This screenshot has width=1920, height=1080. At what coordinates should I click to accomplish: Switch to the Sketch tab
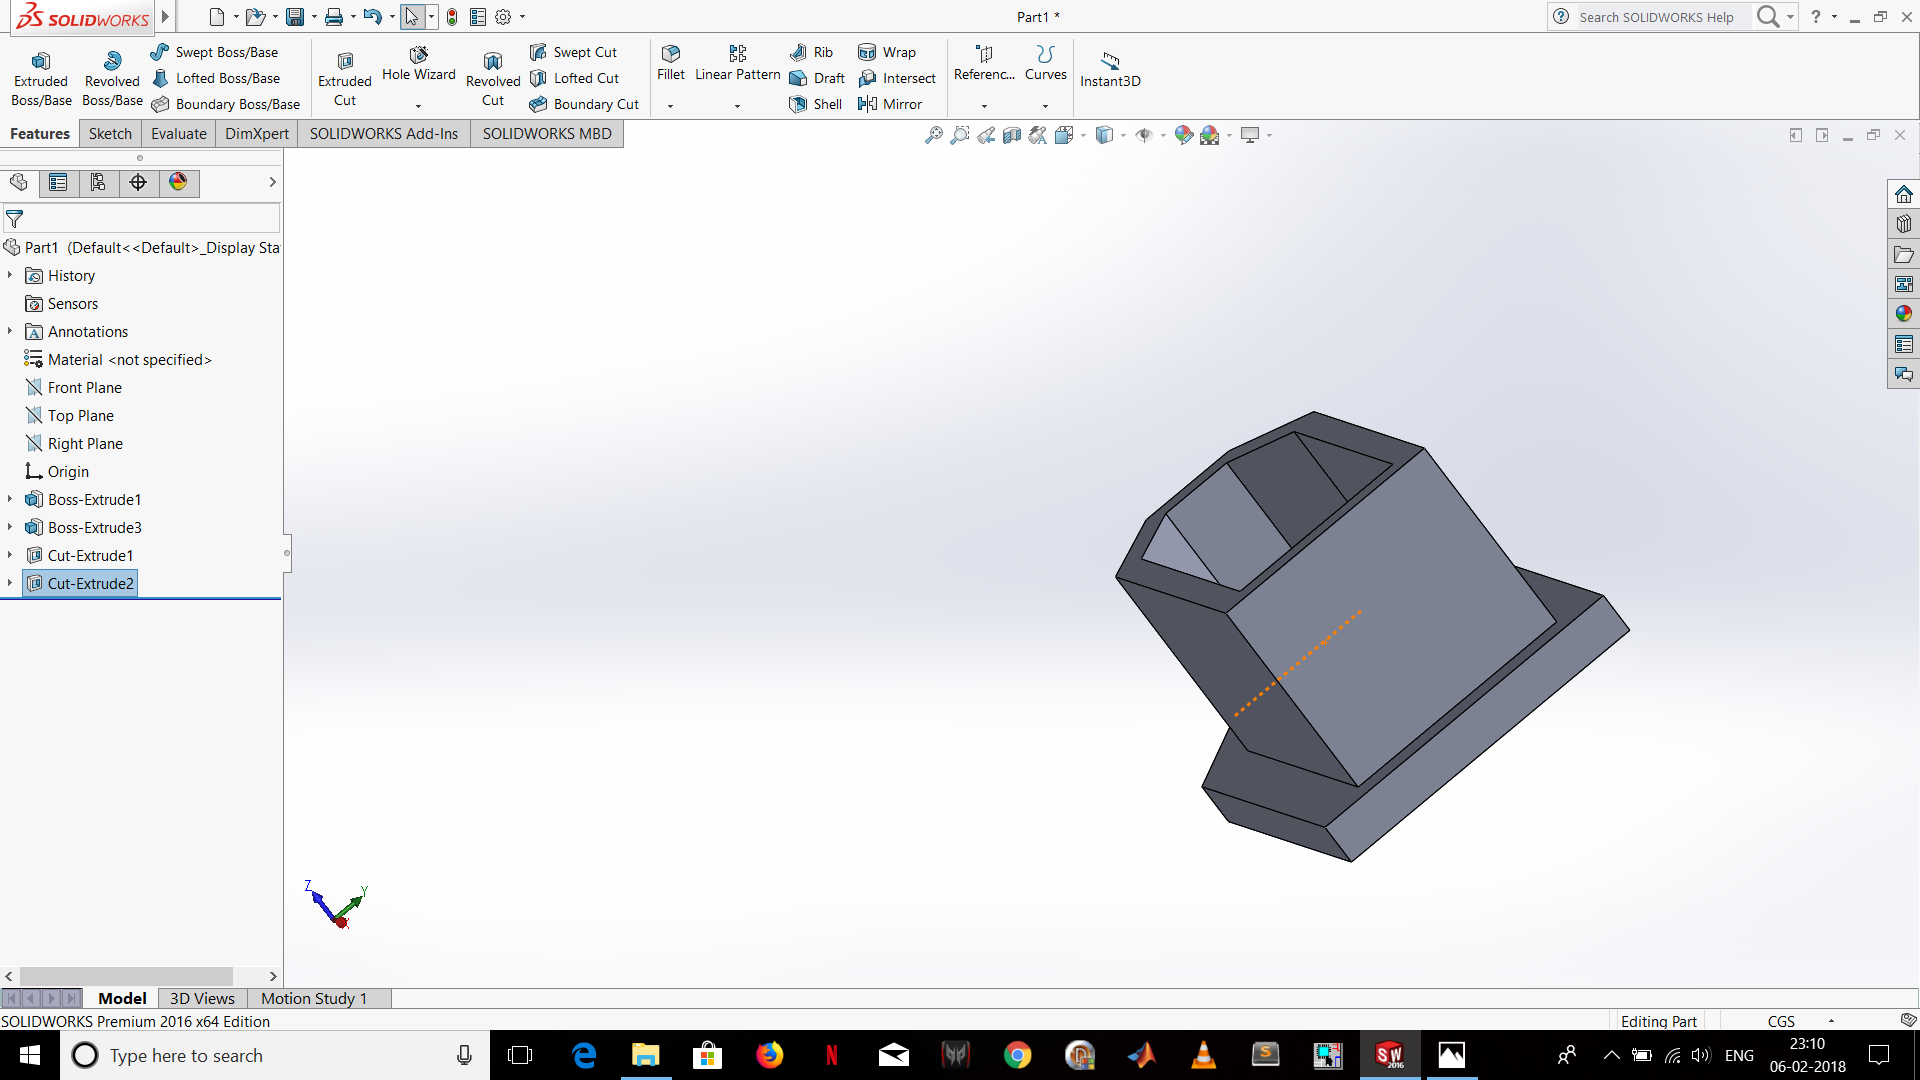[110, 134]
